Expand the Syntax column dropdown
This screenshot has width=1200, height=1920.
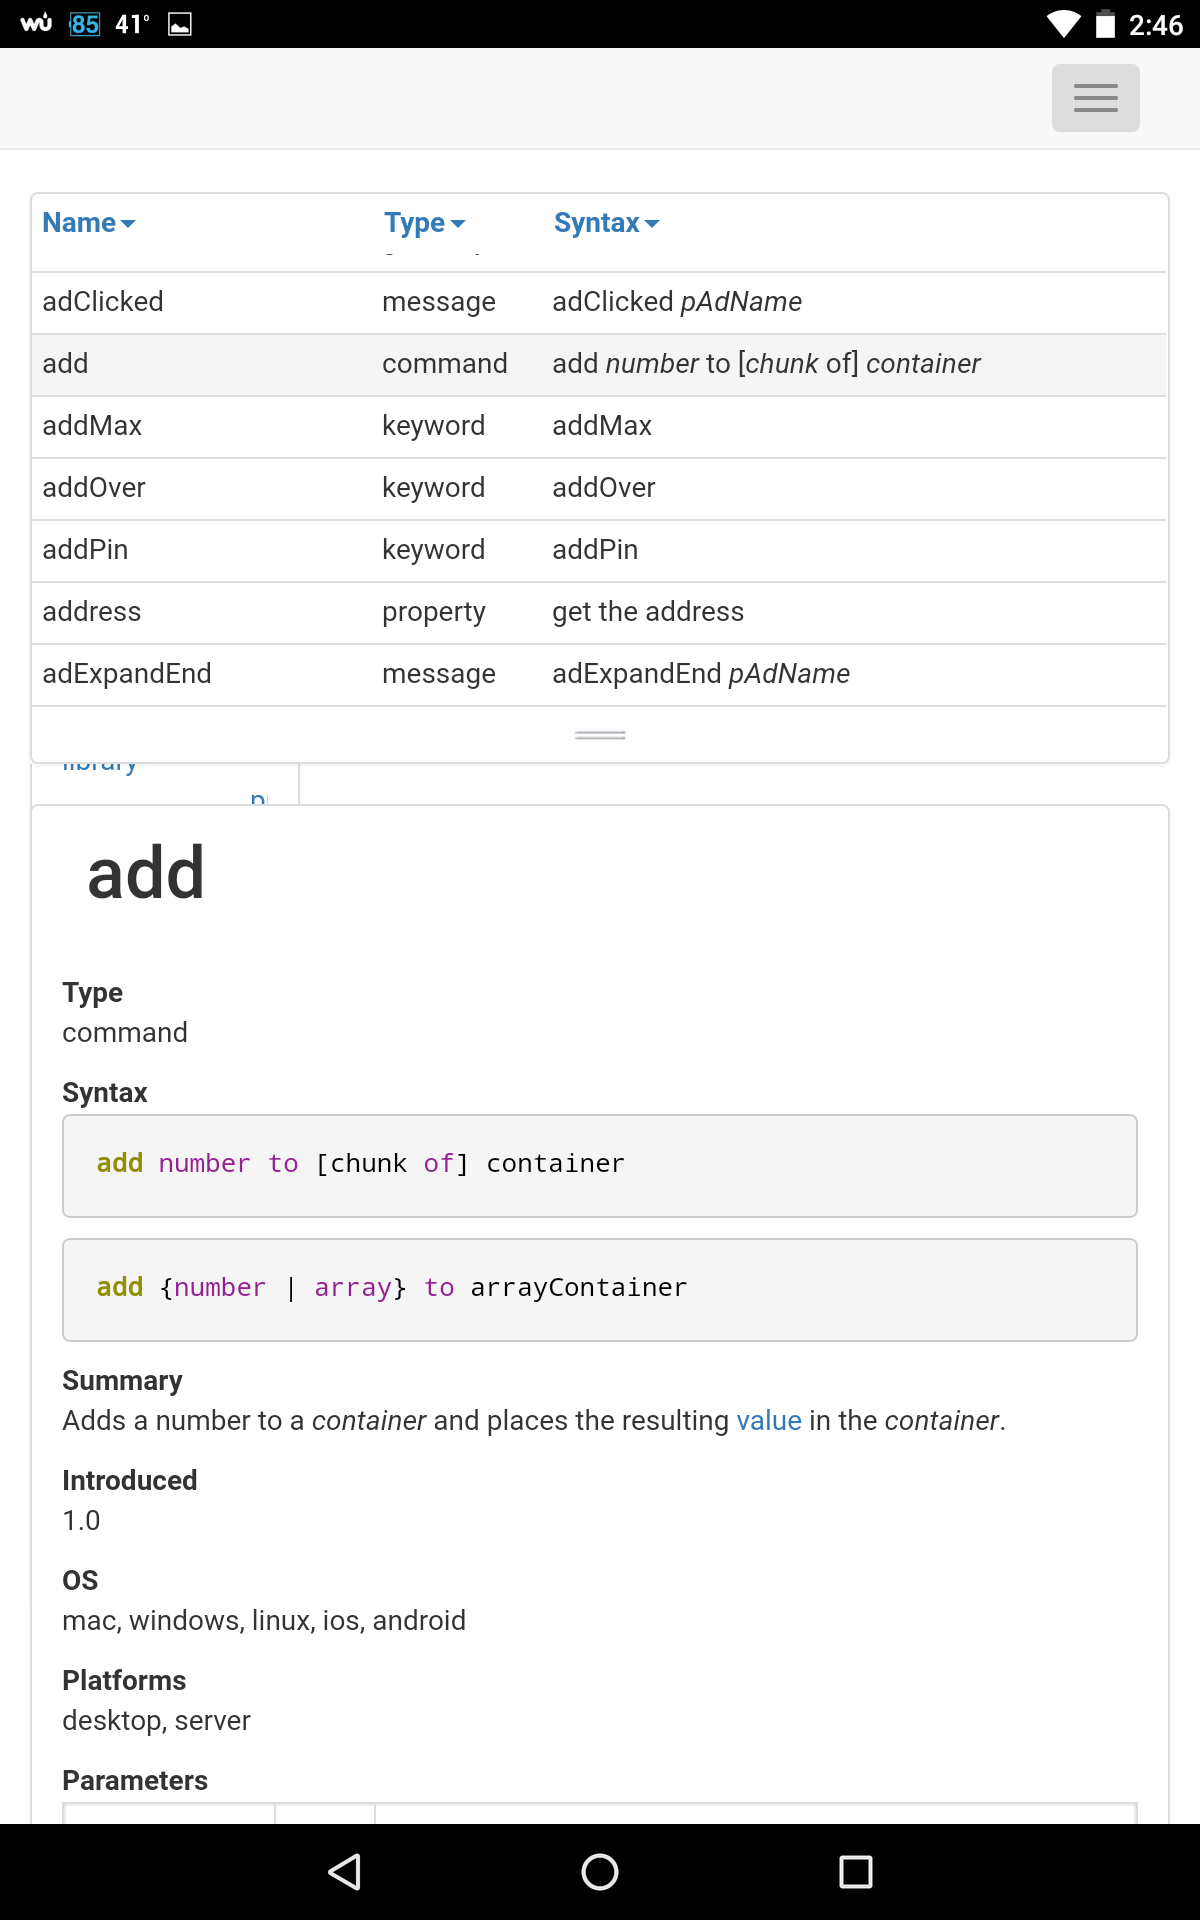pos(606,223)
